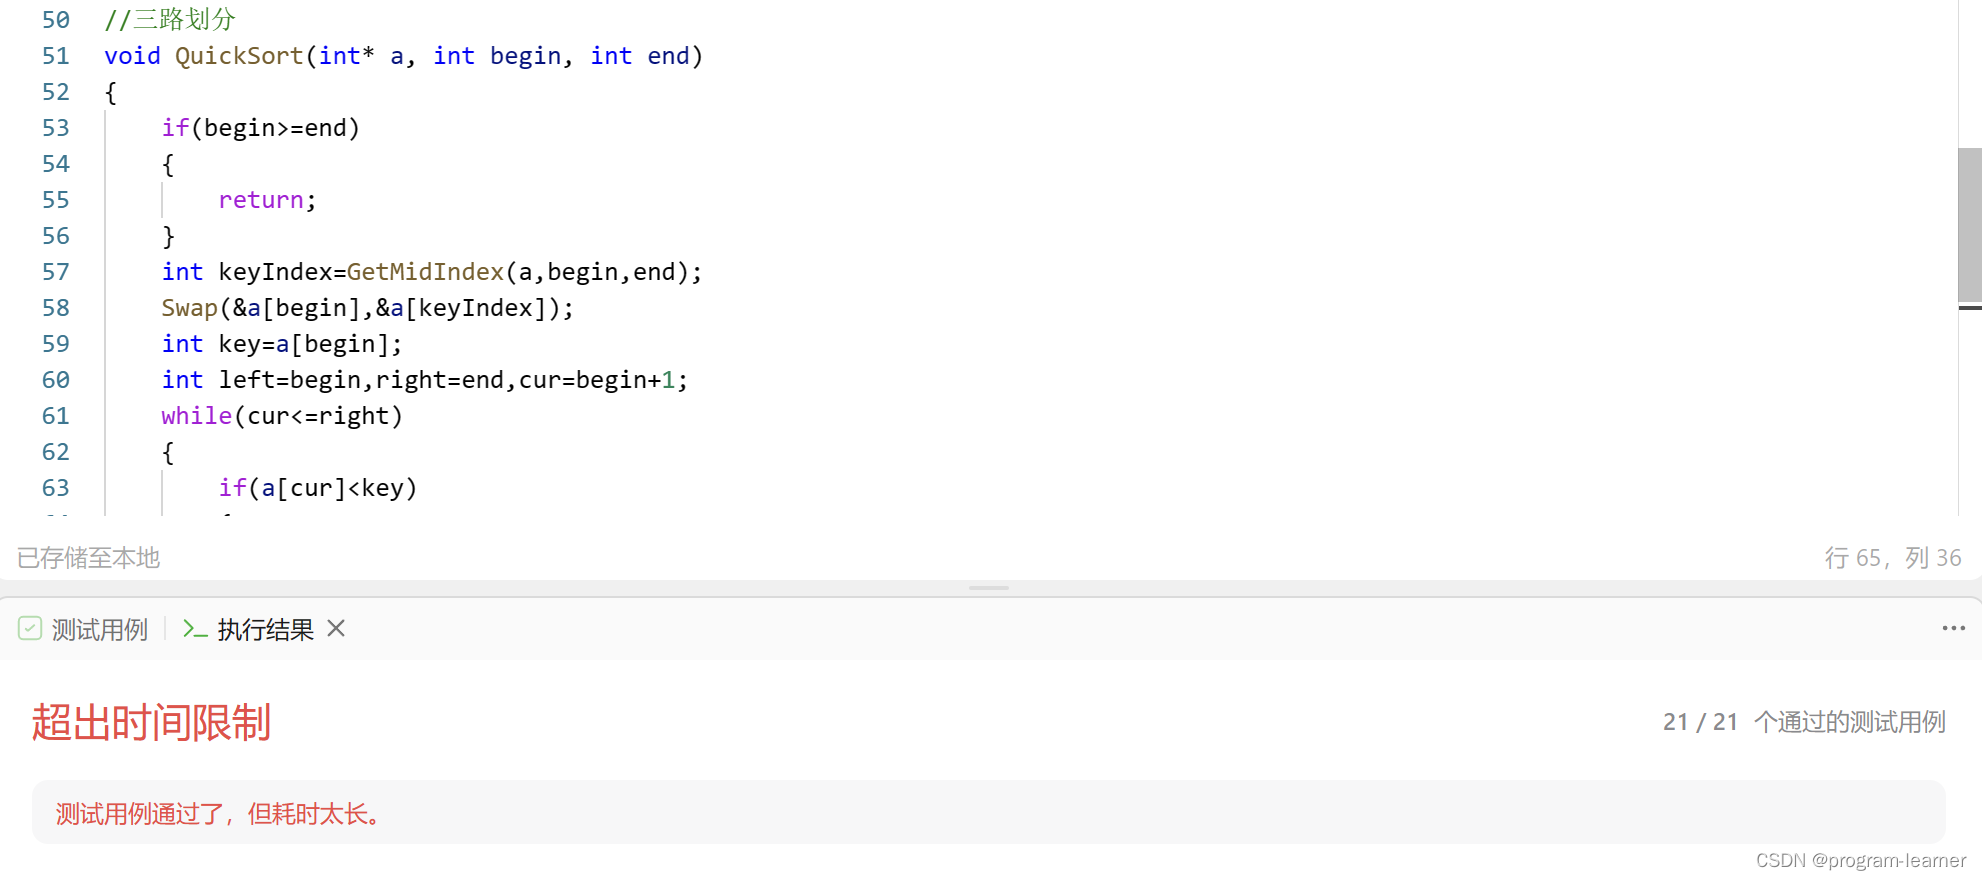Click the if(begin>=end) statement on line 53
Screen dimensions: 1982x880
pos(260,128)
